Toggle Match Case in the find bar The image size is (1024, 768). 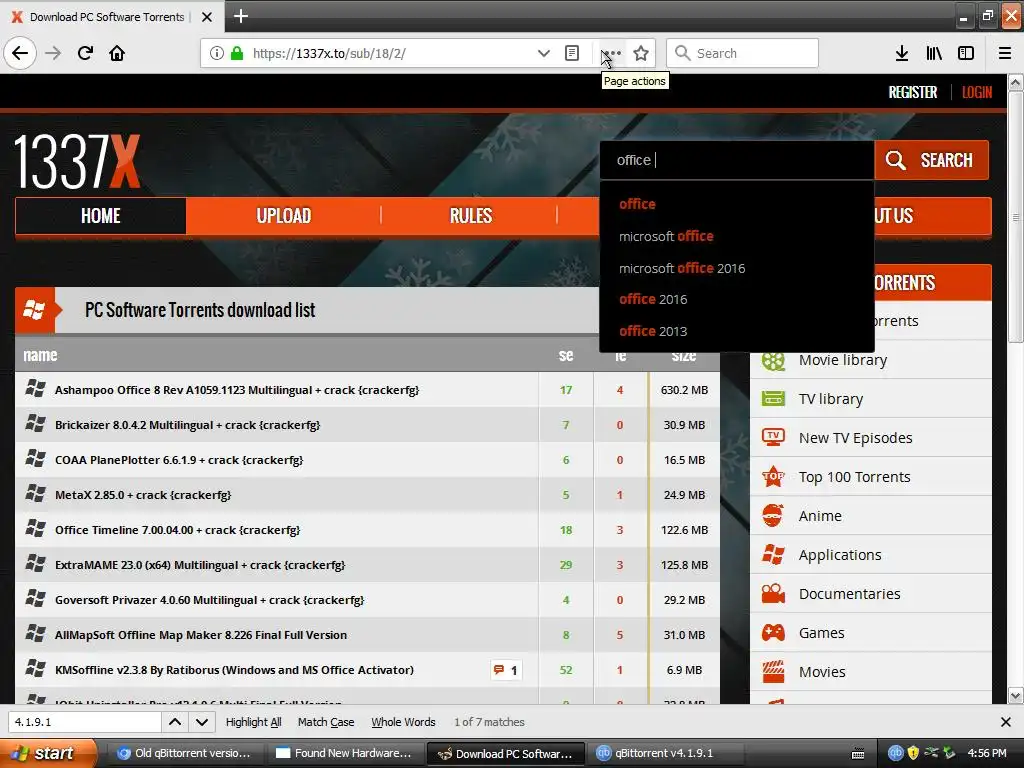coord(326,722)
